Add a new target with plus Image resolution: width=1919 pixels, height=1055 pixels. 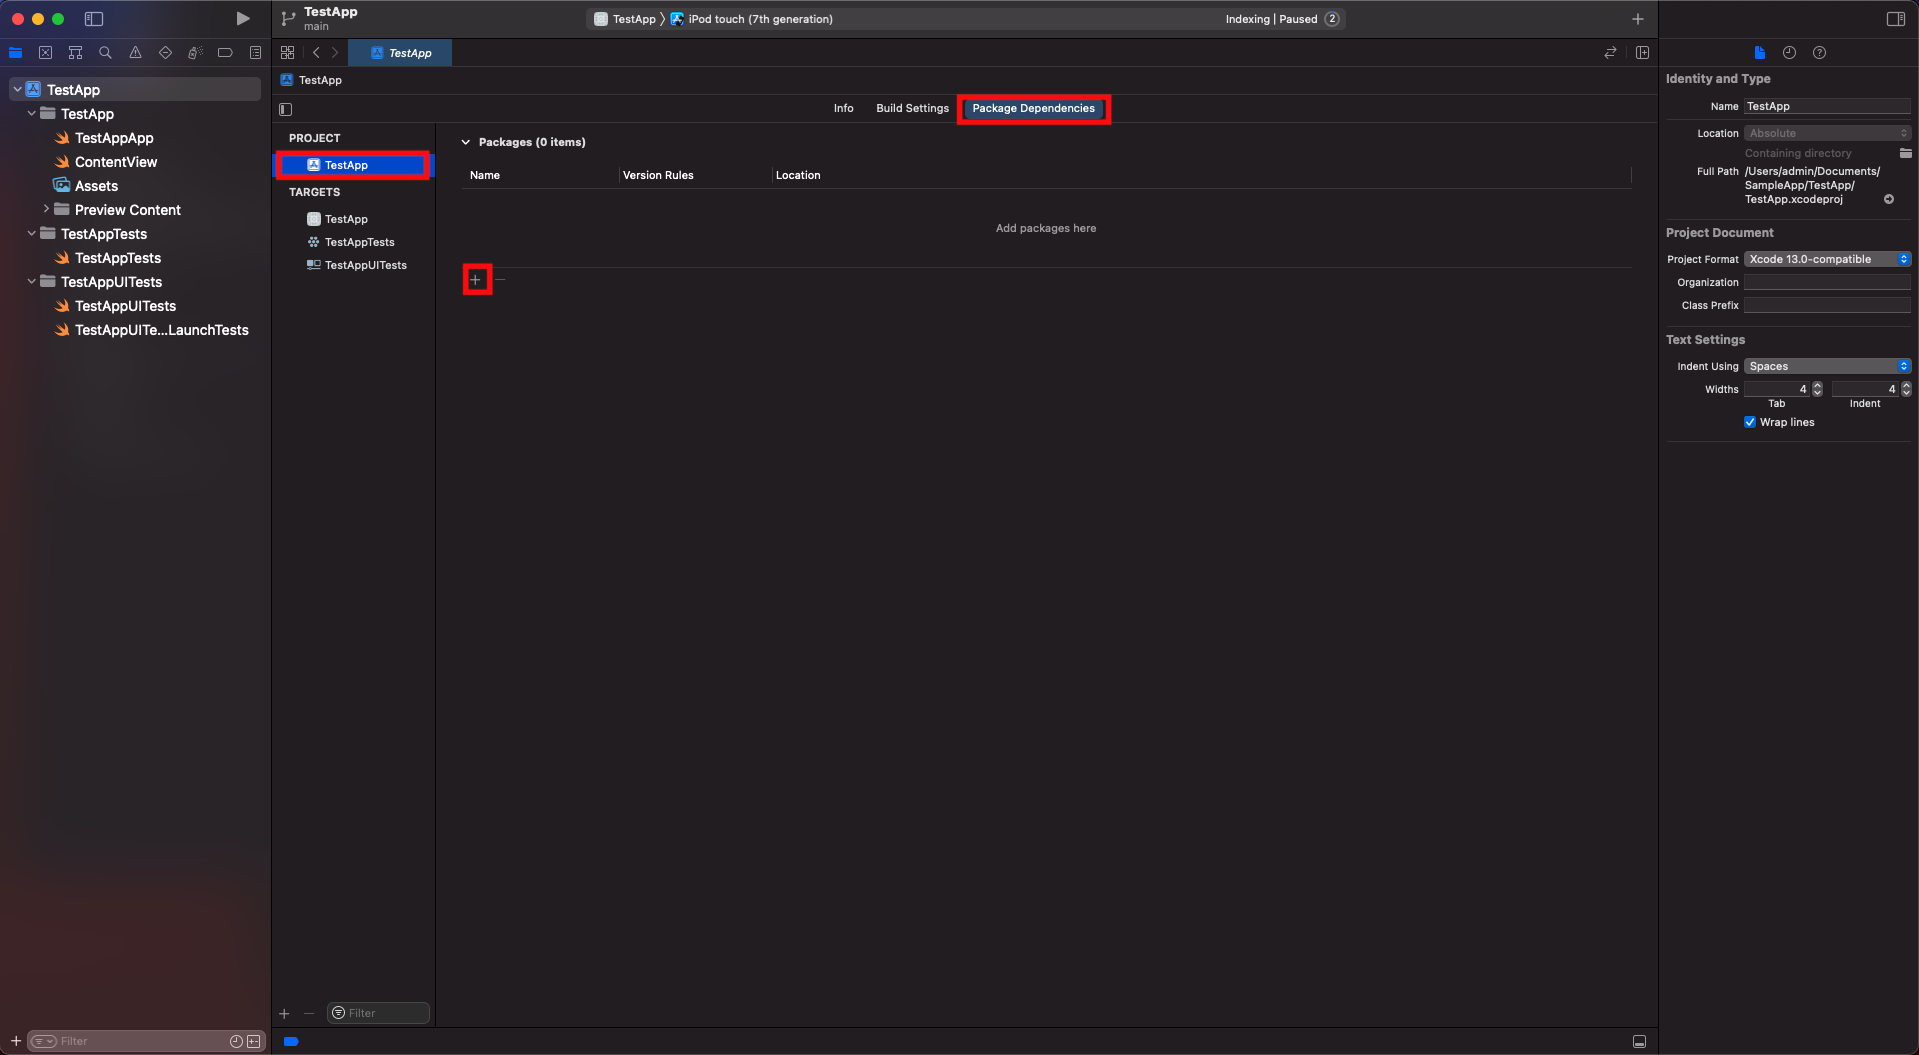(284, 1014)
